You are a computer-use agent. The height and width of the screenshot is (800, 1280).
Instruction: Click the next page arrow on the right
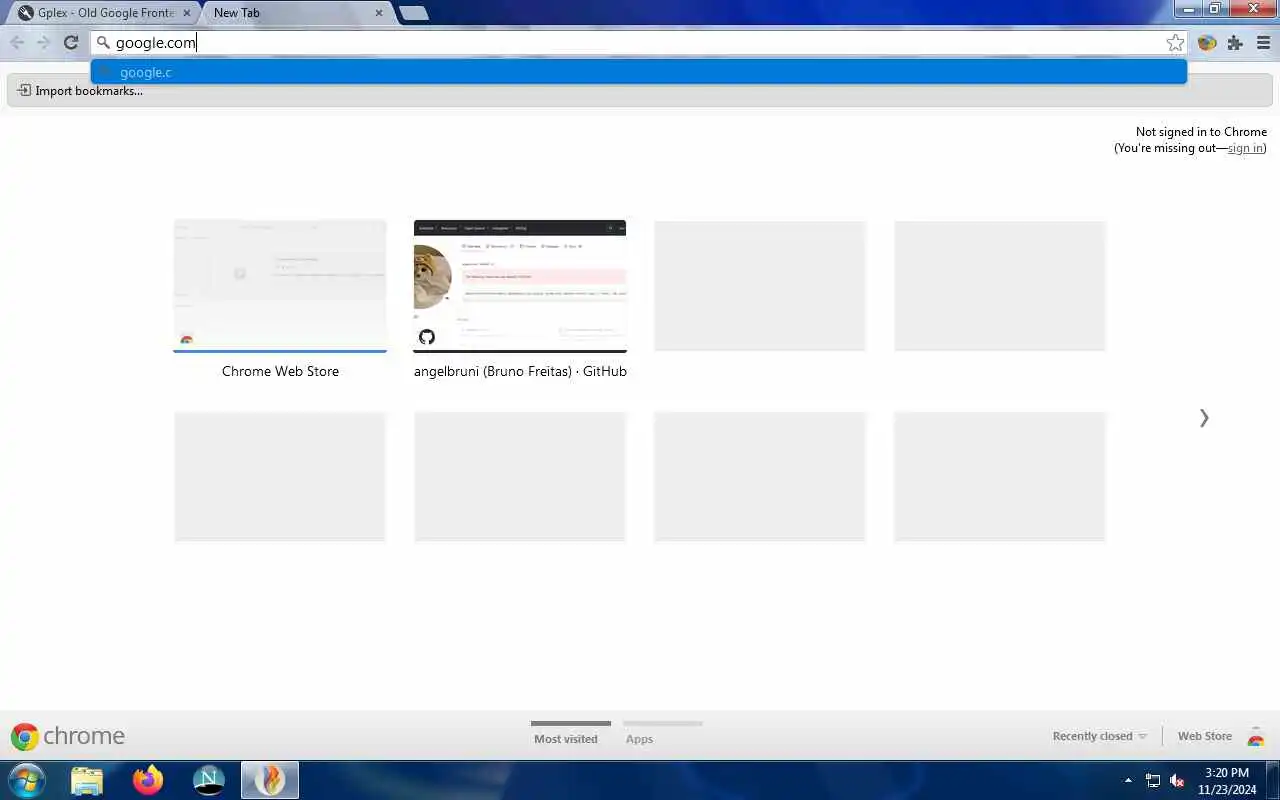tap(1204, 418)
